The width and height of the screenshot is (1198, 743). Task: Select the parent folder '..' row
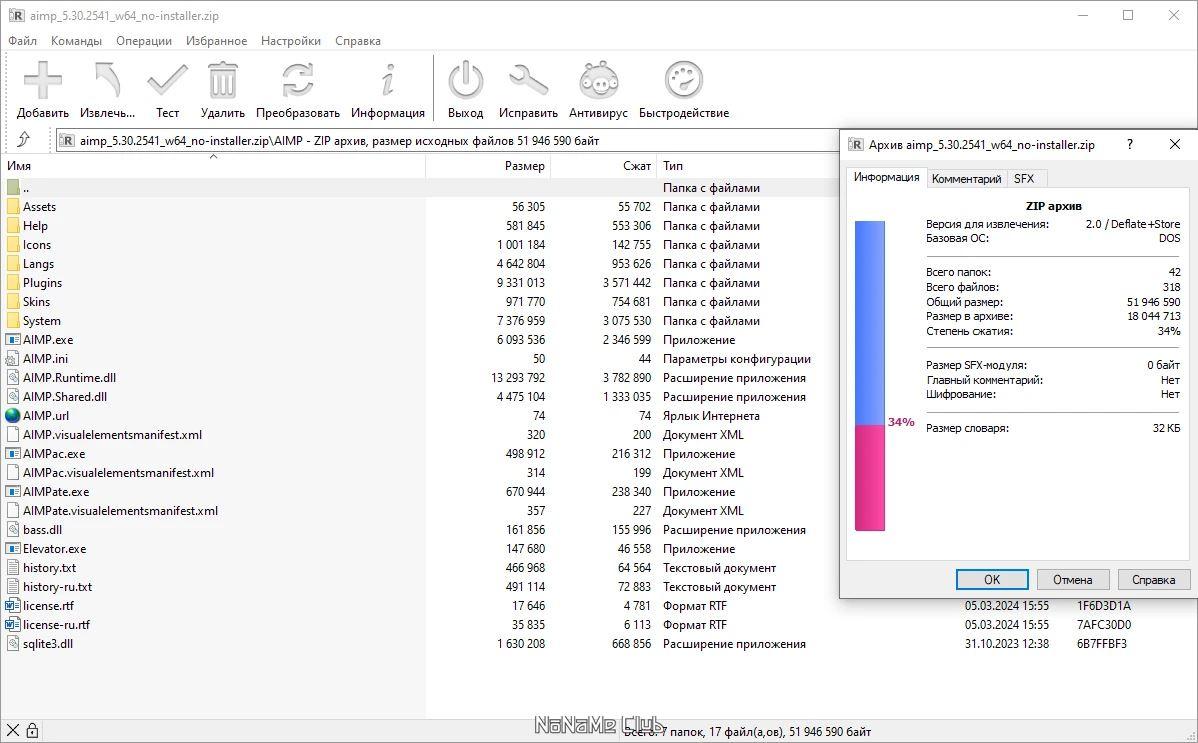pos(420,187)
